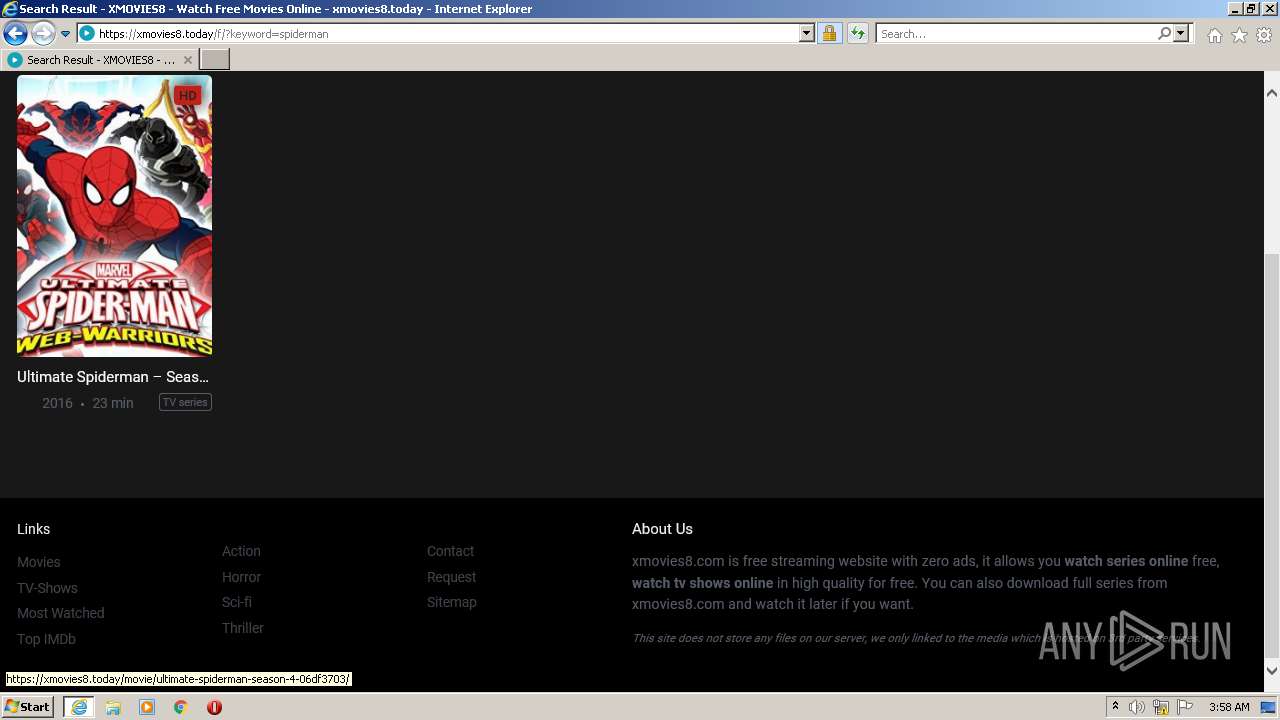Open the TV-Shows footer link
Screen dimensions: 1280x720
click(47, 588)
